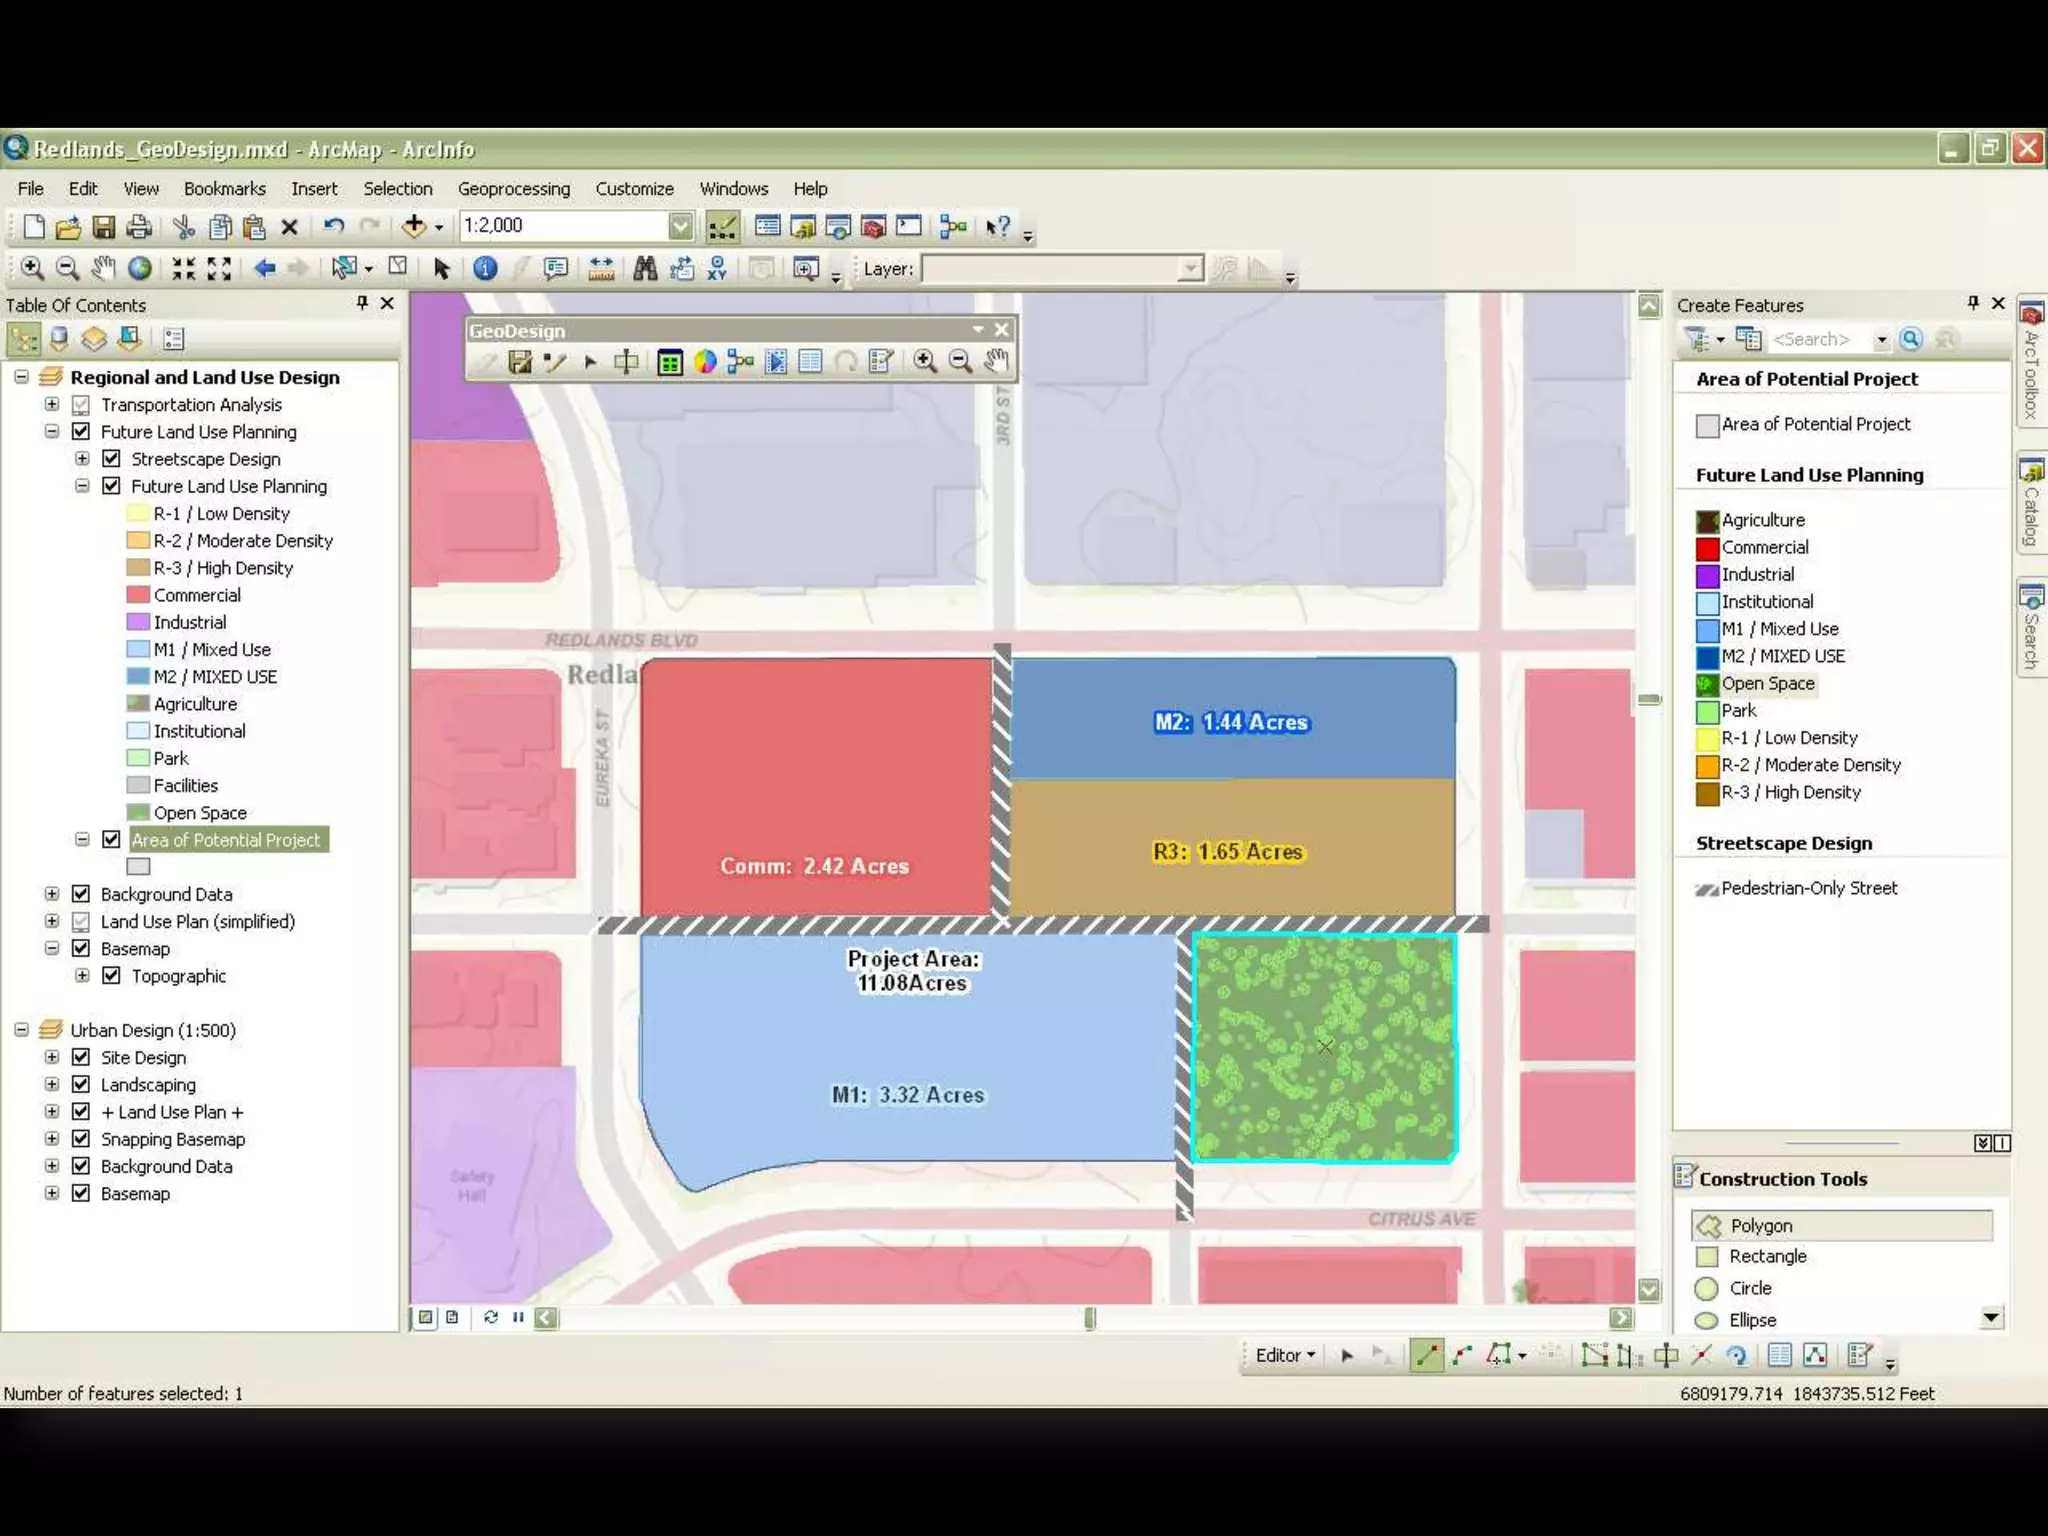
Task: Click the Identify tool icon
Action: [x=485, y=268]
